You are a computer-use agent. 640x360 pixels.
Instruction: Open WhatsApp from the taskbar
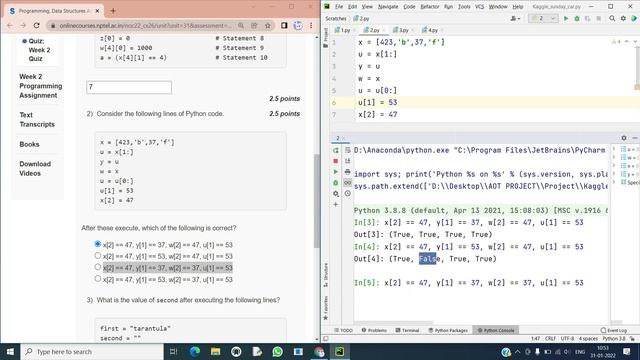278,351
